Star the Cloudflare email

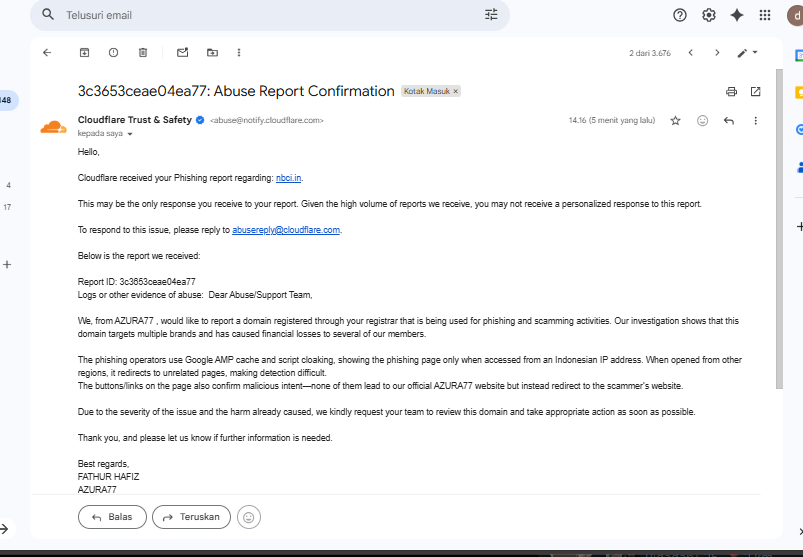(675, 121)
